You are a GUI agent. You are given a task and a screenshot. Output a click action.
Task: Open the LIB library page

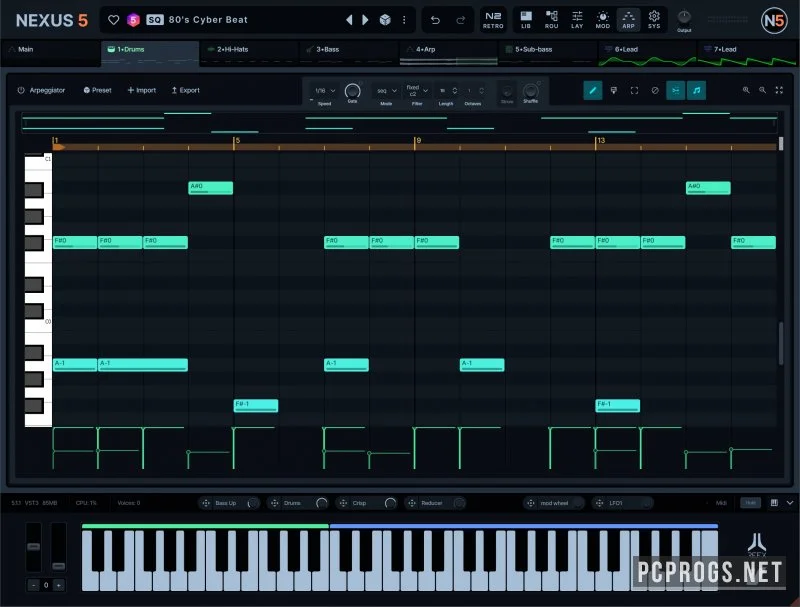pos(526,20)
